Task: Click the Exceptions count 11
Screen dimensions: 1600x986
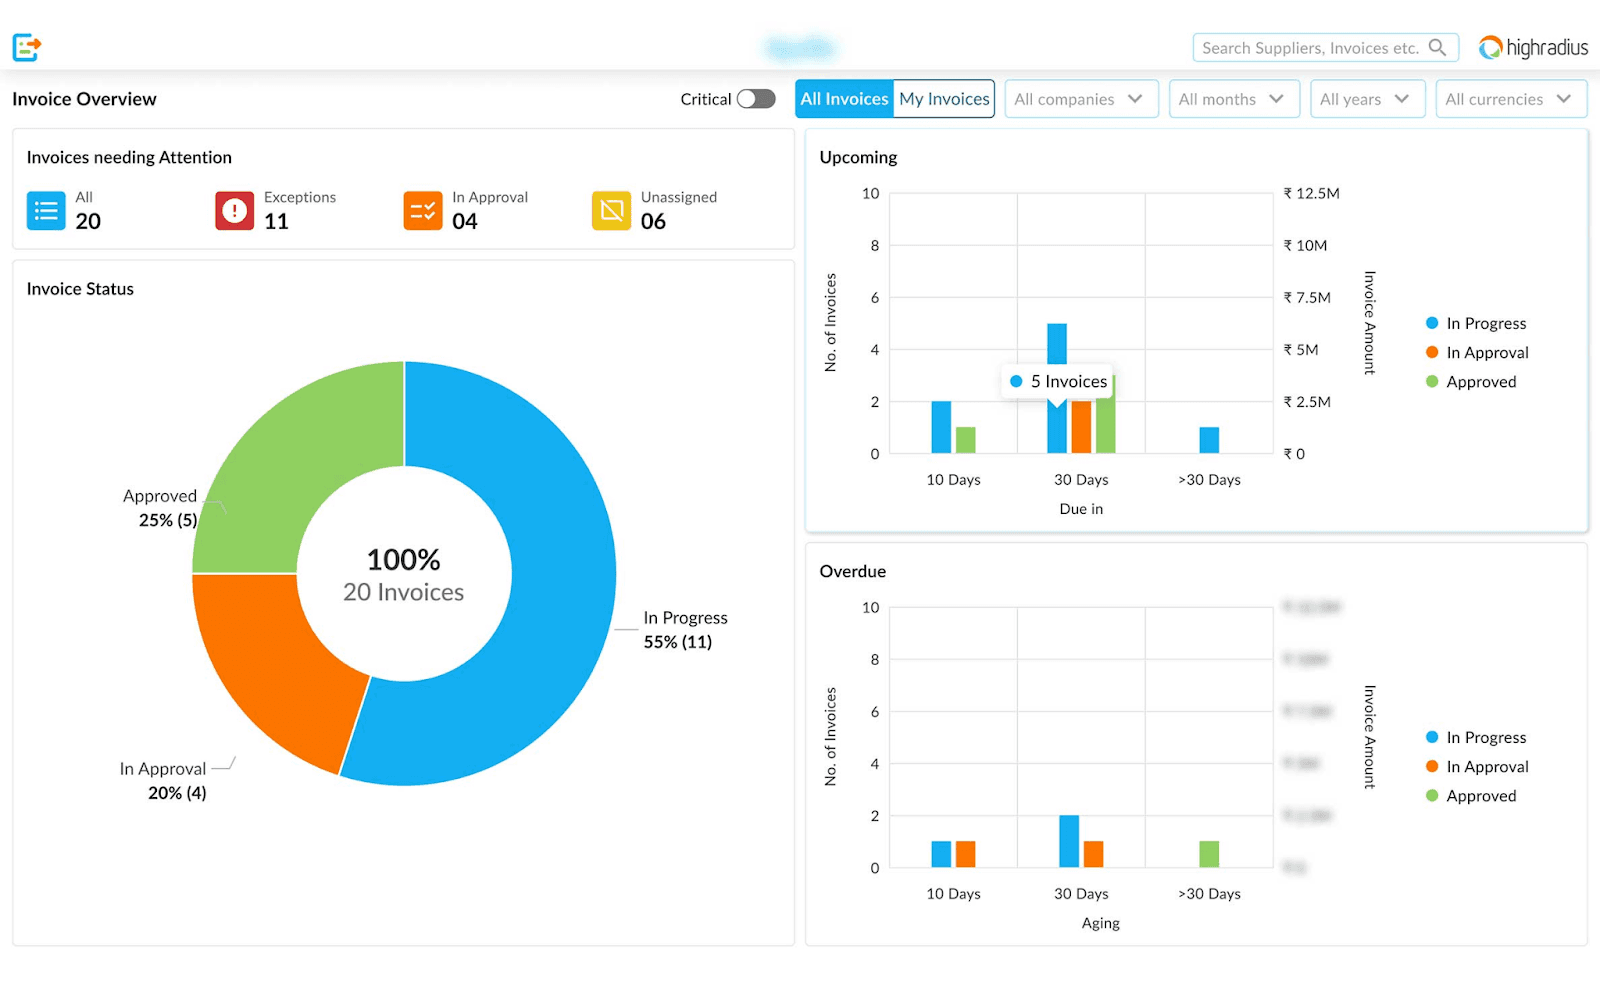Action: click(x=276, y=221)
